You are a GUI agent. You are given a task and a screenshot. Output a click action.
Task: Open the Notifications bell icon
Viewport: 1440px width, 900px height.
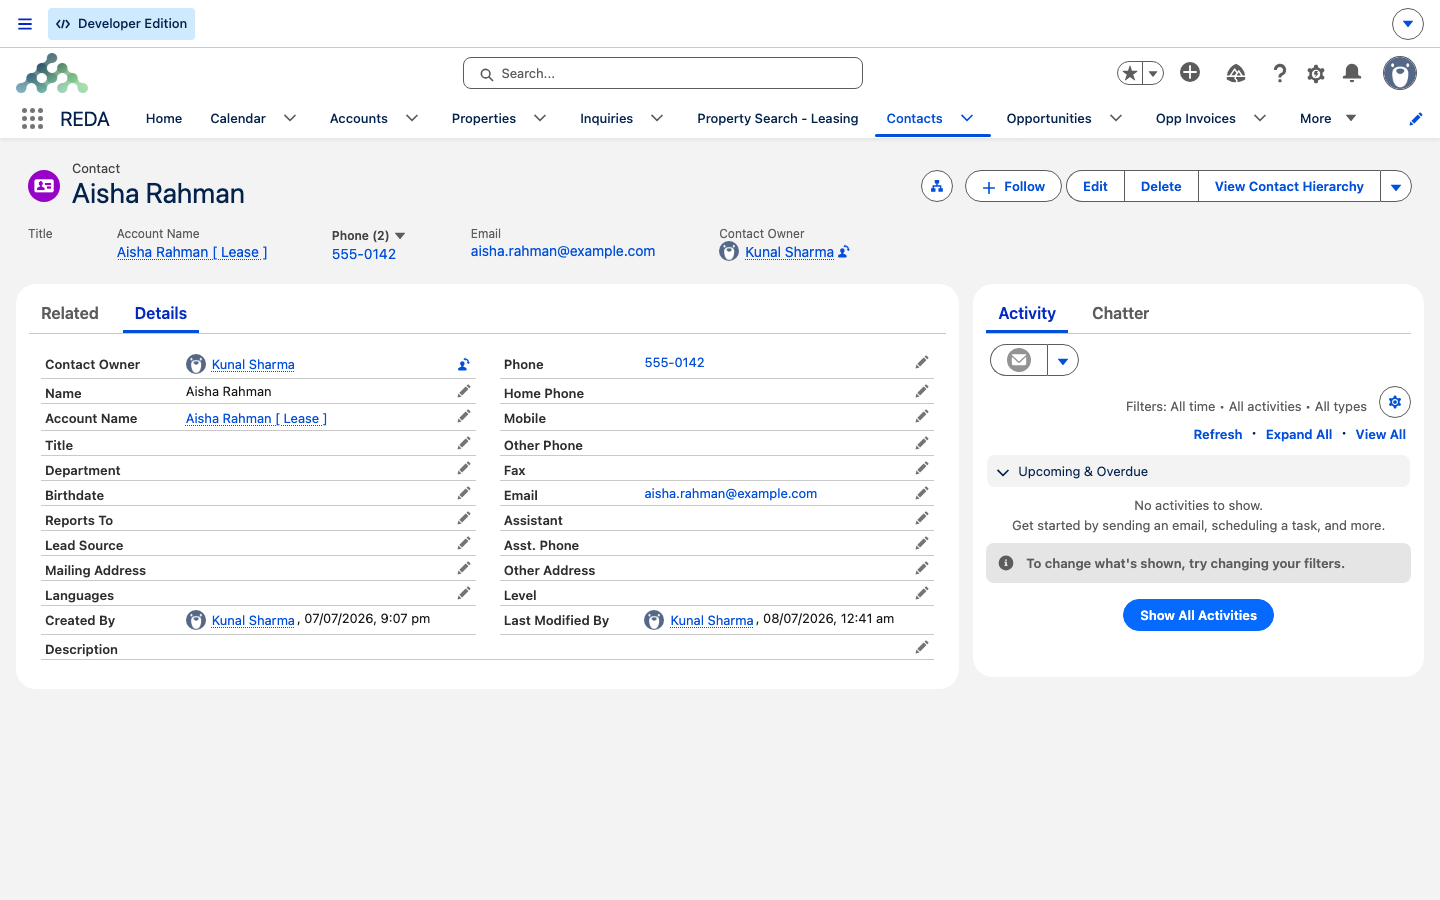coord(1352,73)
